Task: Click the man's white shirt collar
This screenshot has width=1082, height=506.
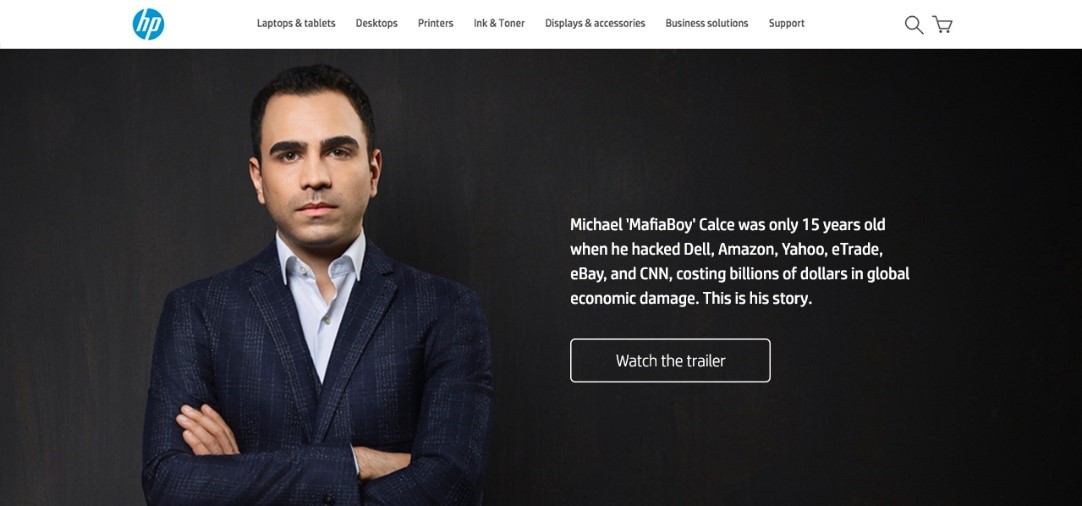Action: (x=322, y=257)
